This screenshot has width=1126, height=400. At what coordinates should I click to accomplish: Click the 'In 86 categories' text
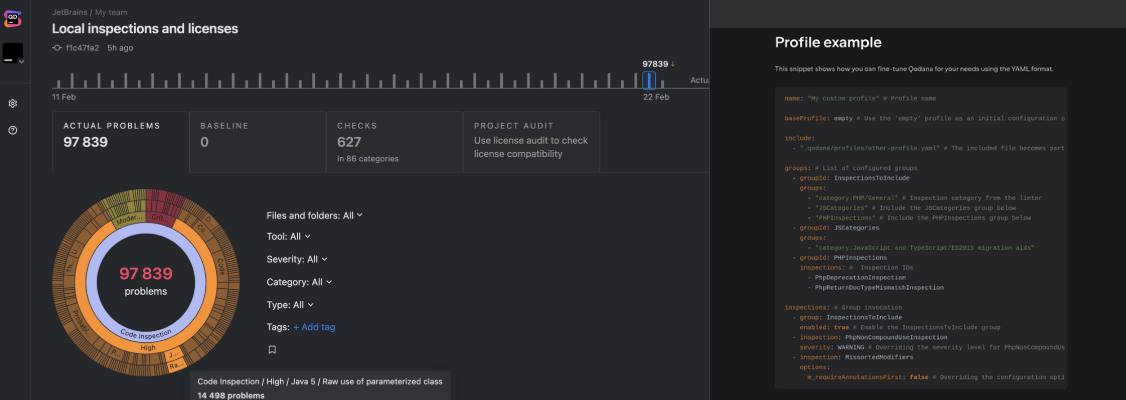(x=368, y=159)
